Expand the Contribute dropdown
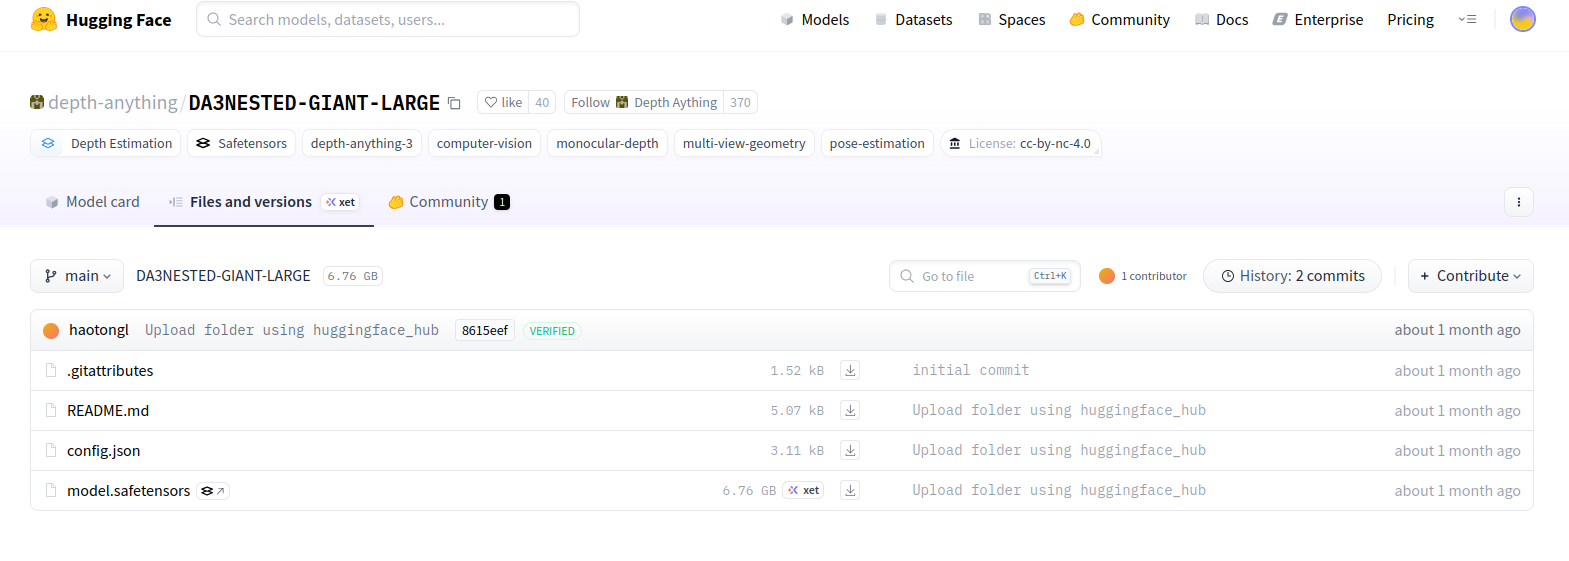The height and width of the screenshot is (561, 1569). pyautogui.click(x=1471, y=276)
